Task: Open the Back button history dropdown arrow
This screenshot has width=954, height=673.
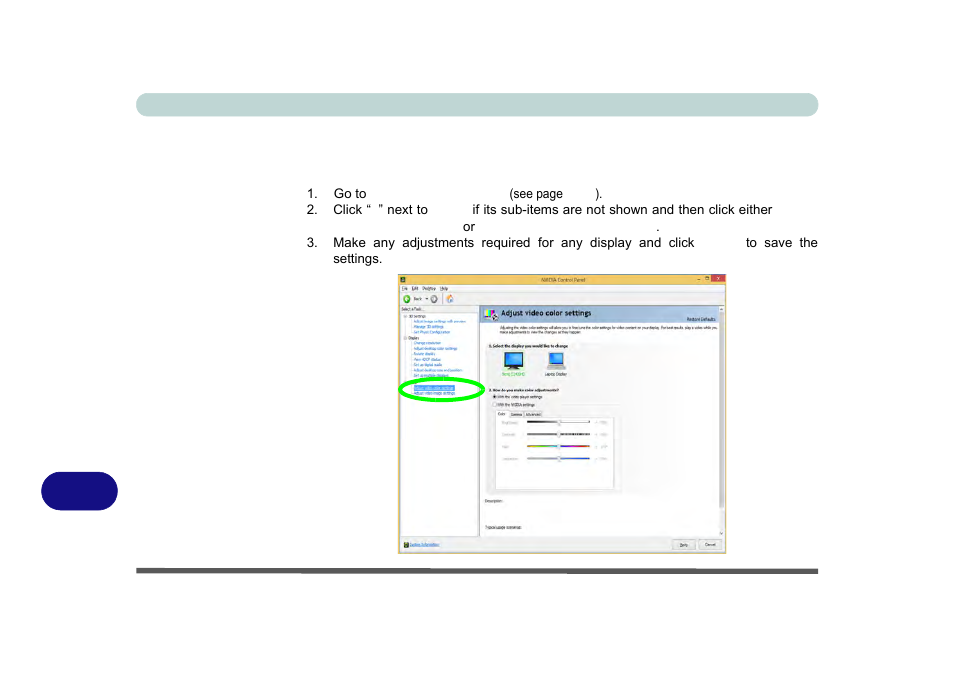Action: [426, 298]
